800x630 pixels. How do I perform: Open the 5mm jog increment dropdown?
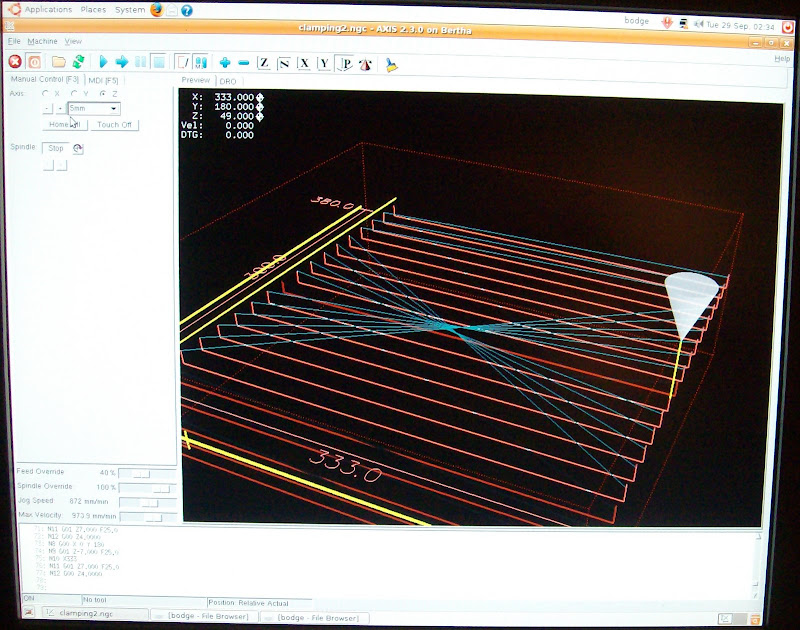coord(94,108)
